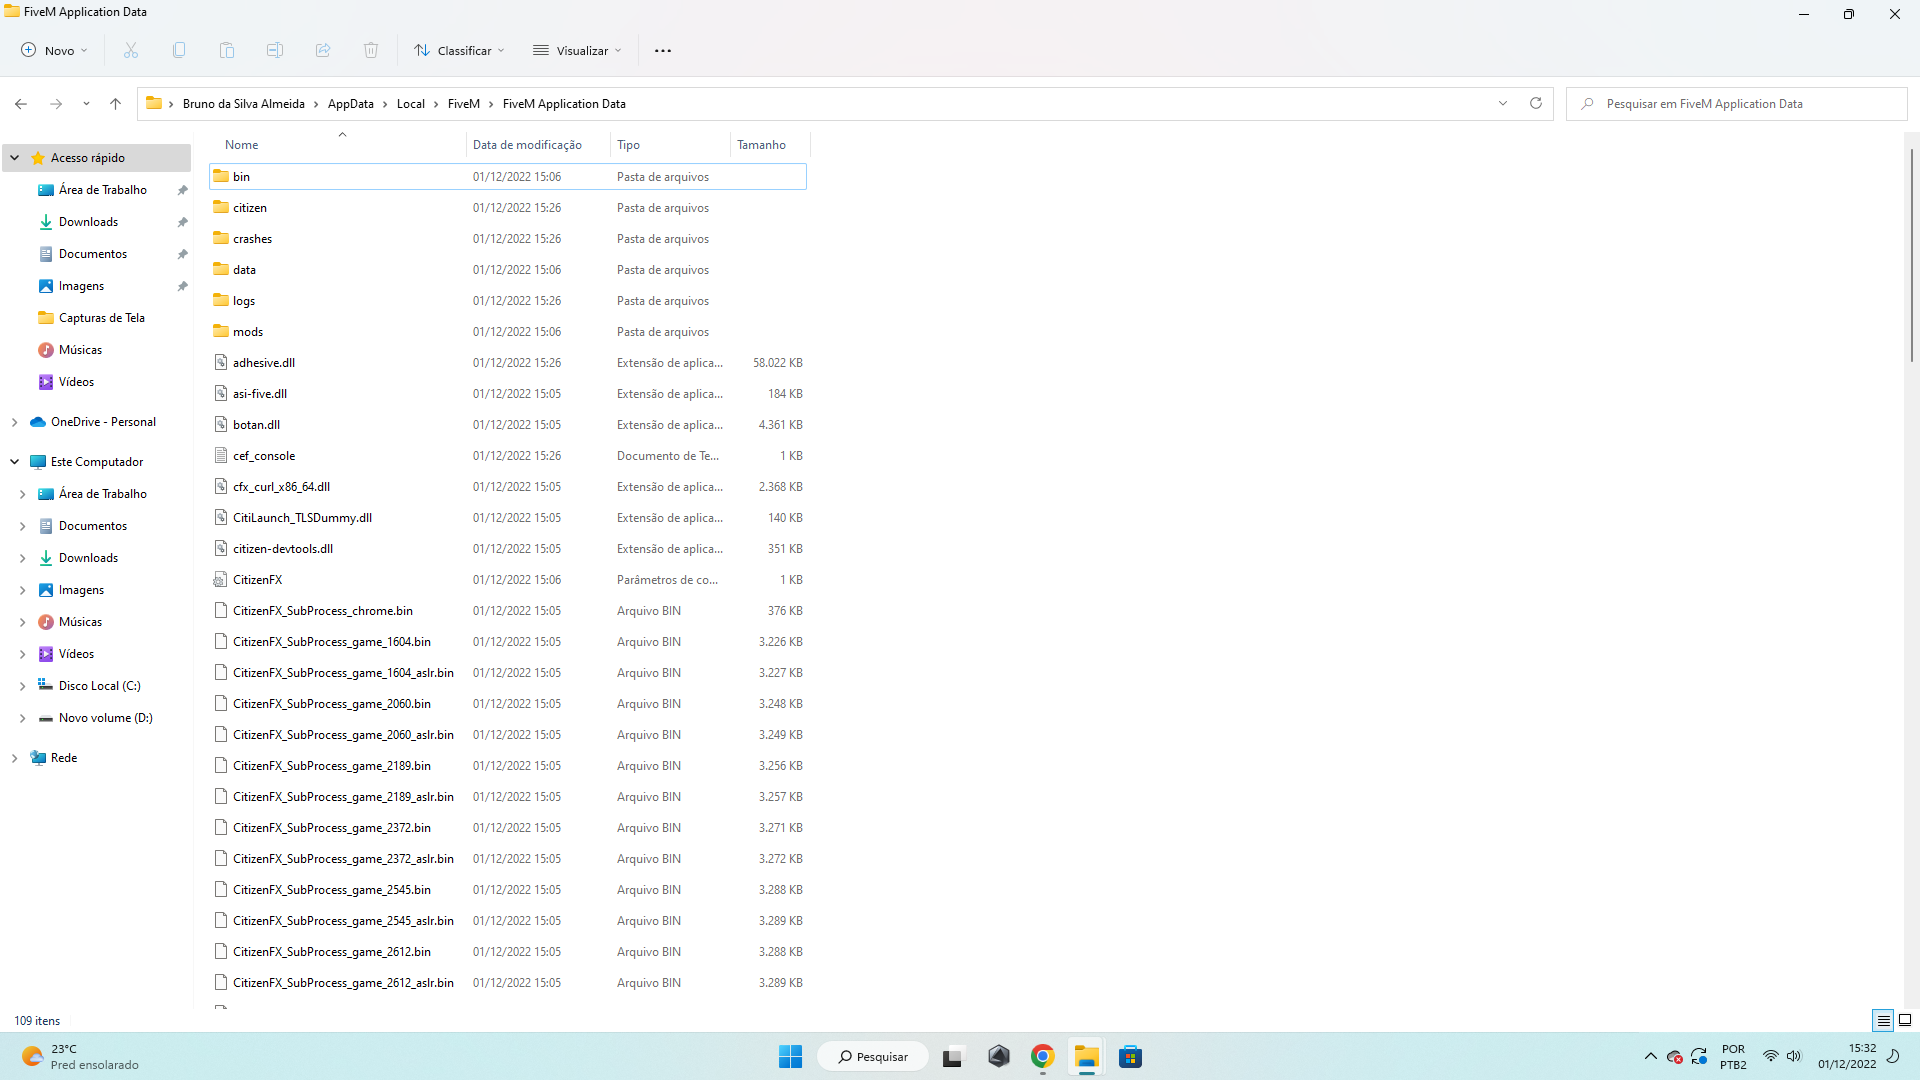Click the dark cube app on taskbar
Screen dimensions: 1920x1080
998,1056
